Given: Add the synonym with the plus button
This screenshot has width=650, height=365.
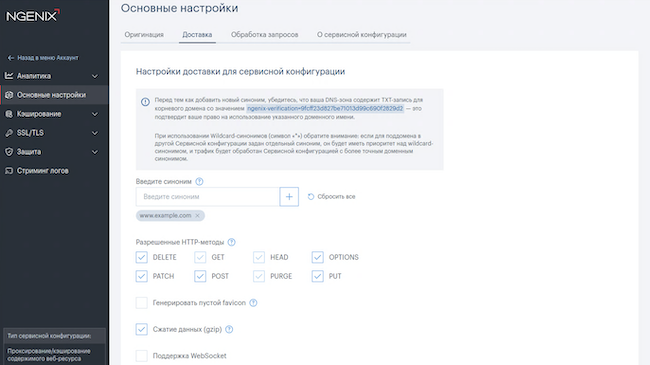Looking at the screenshot, I should (x=289, y=197).
